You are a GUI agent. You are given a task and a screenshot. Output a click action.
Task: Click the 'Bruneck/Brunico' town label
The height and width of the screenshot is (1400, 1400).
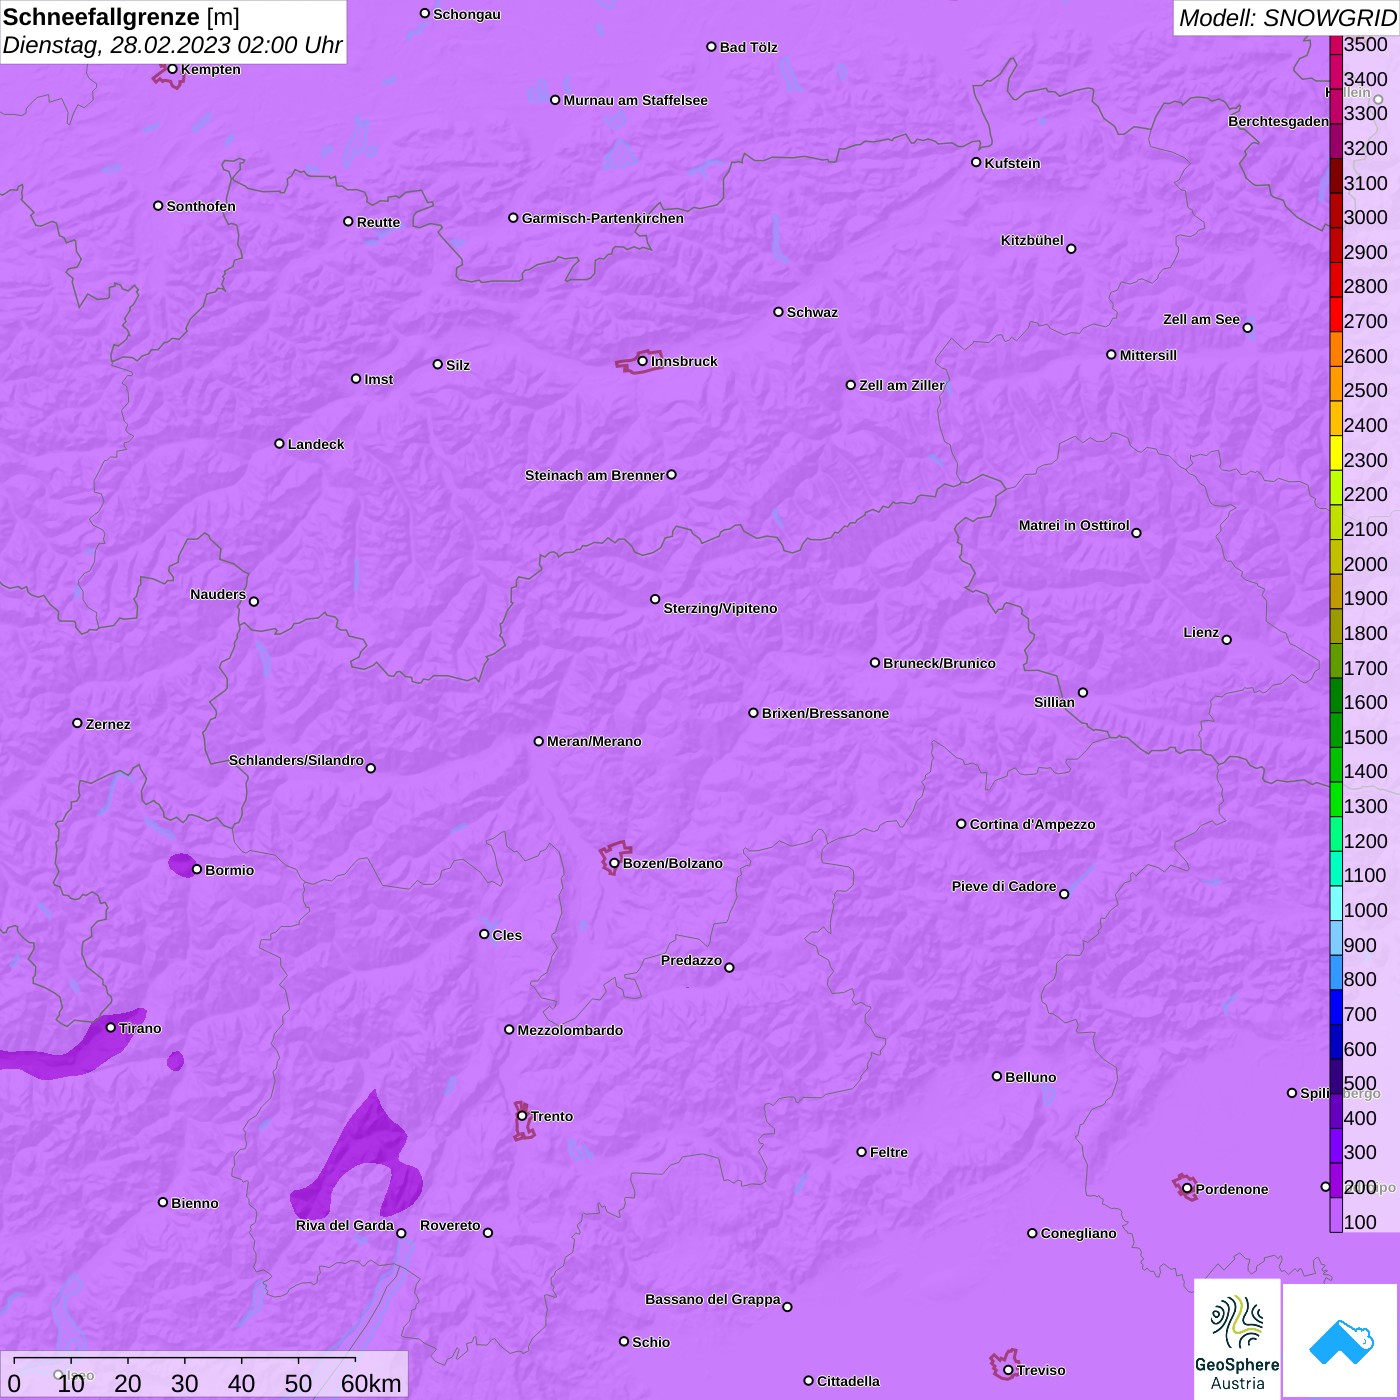coord(939,663)
